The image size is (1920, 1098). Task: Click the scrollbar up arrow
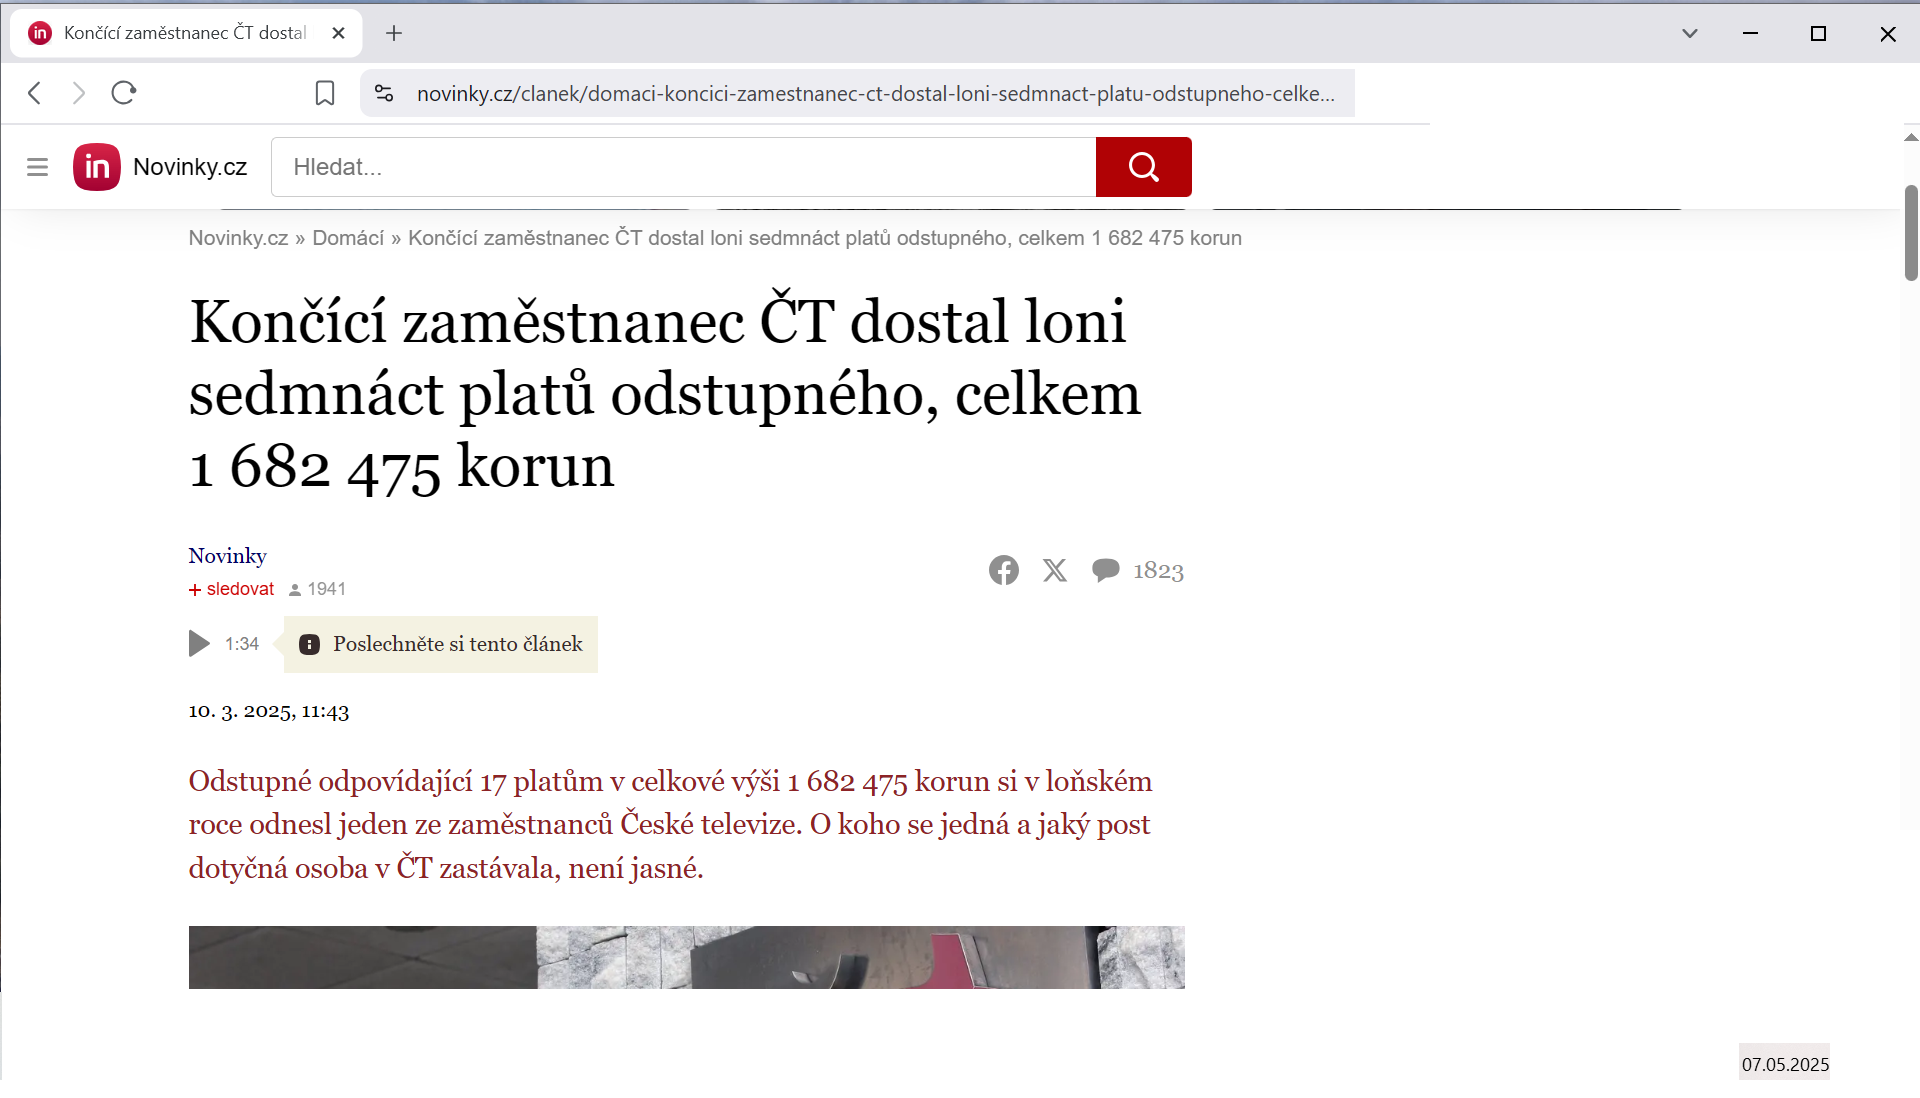(1911, 138)
